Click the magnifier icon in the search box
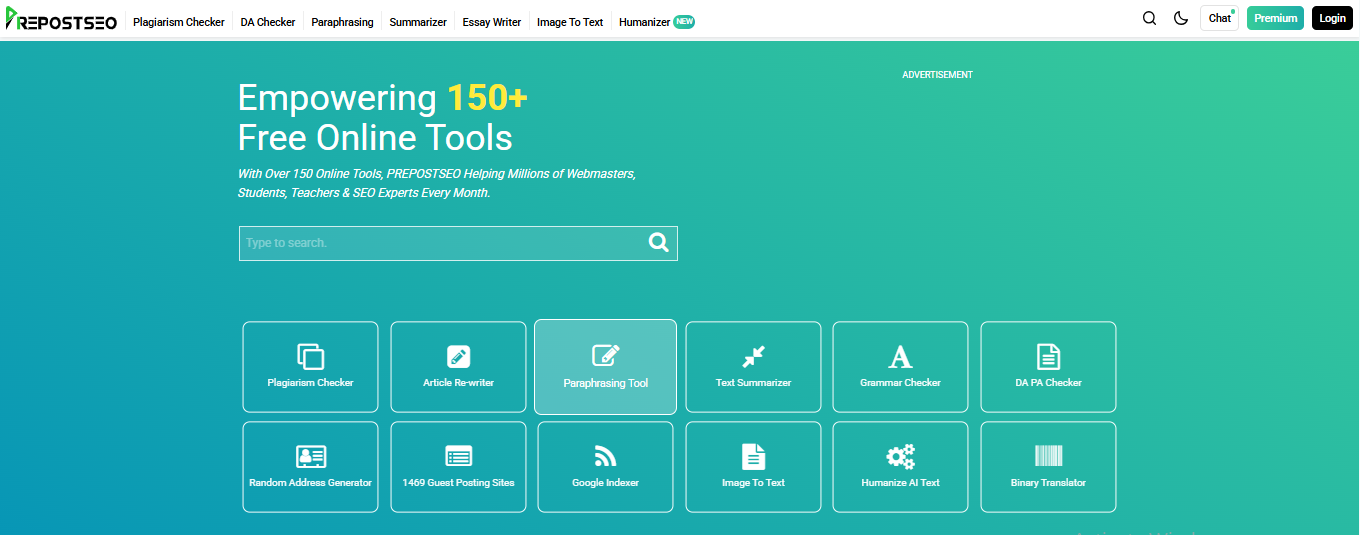The width and height of the screenshot is (1360, 535). point(658,242)
